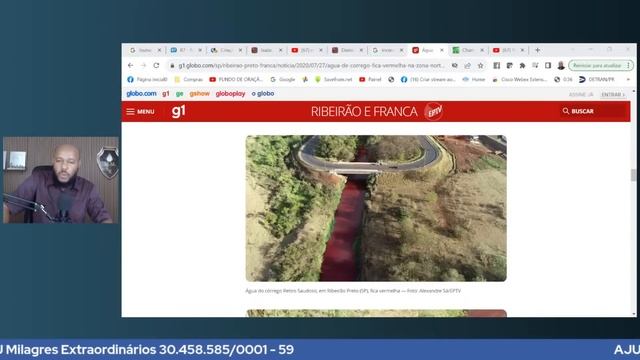Screen dimensions: 640x360
Task: Click the 'RIBEIRÃO E FRANCA' header title
Action: 364,111
